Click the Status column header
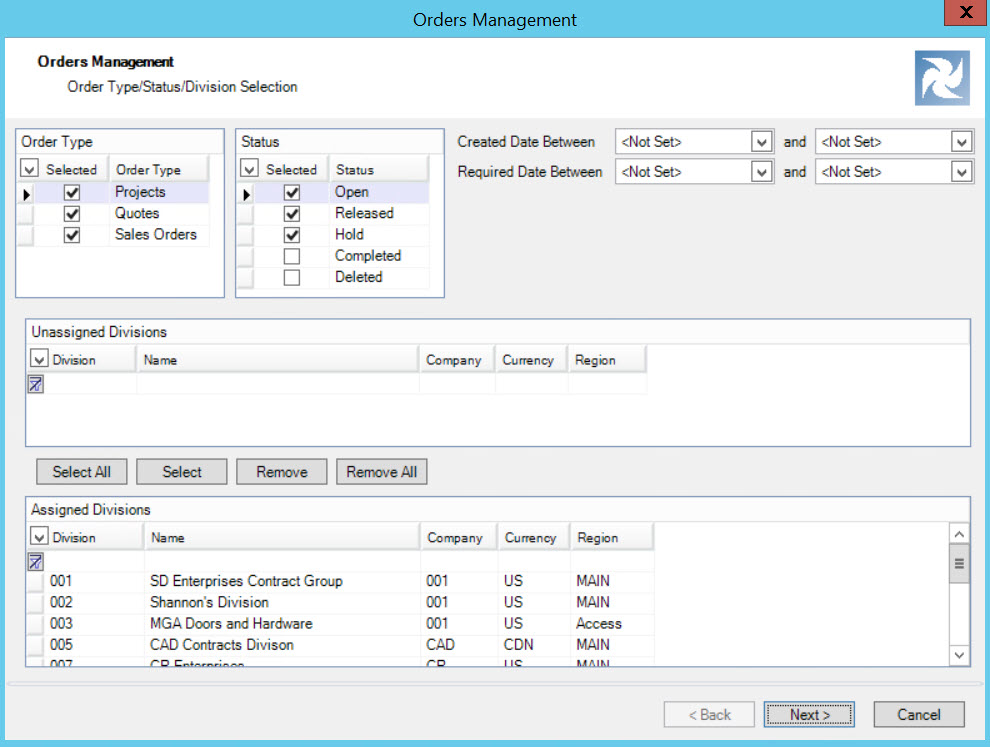This screenshot has width=990, height=747. click(379, 169)
